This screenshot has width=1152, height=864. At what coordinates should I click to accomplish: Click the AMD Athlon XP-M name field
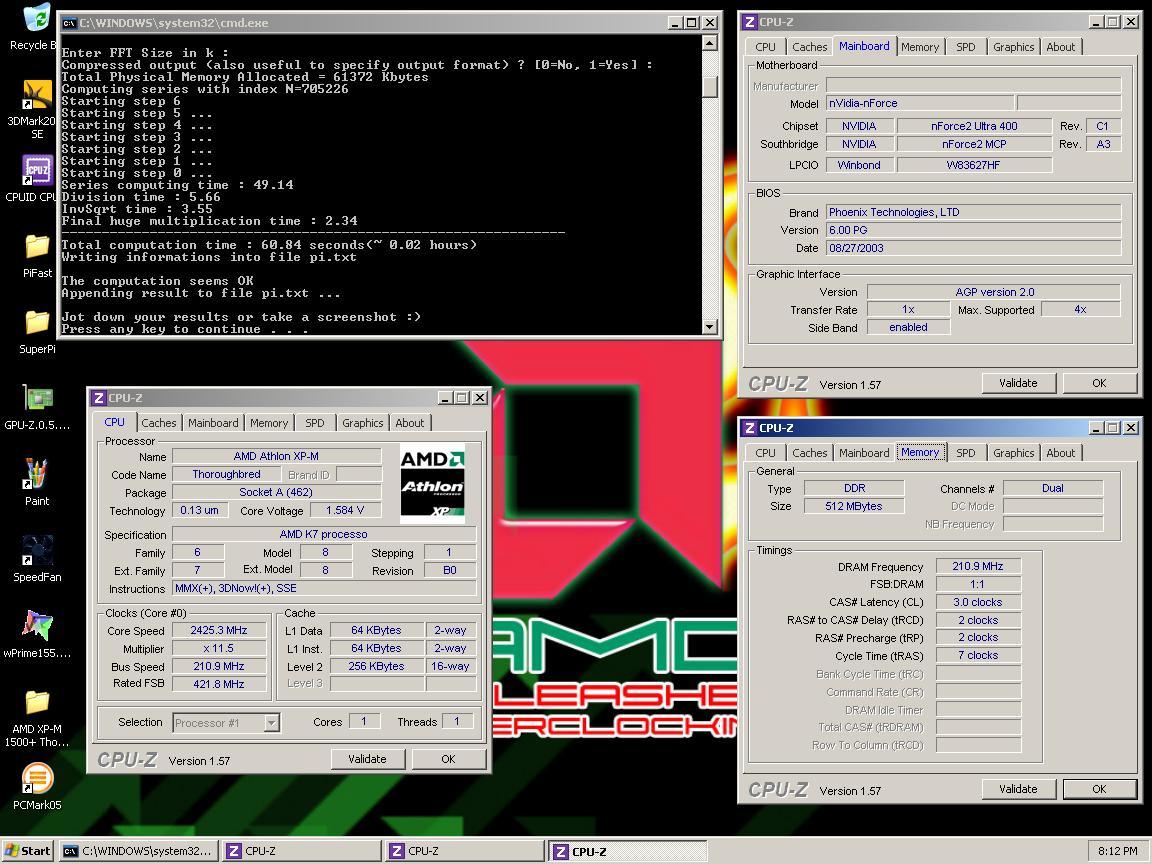click(x=276, y=456)
